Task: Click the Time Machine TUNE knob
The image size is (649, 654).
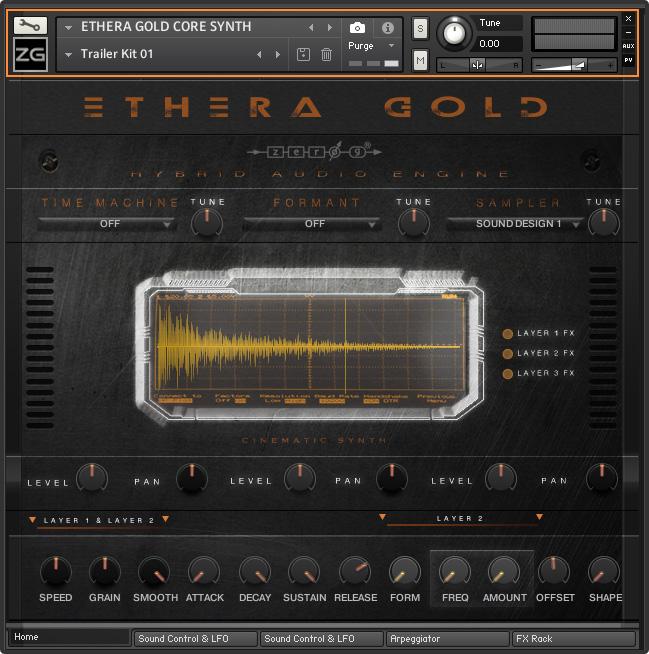Action: tap(206, 222)
